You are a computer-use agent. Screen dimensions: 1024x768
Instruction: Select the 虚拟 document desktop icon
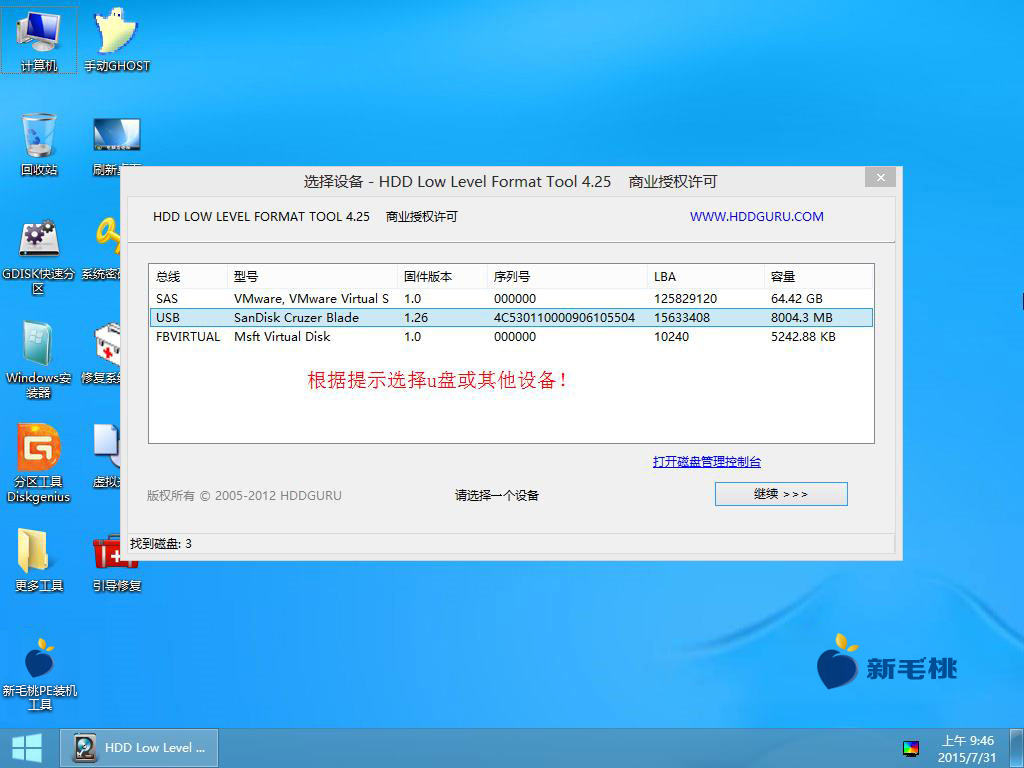click(106, 456)
